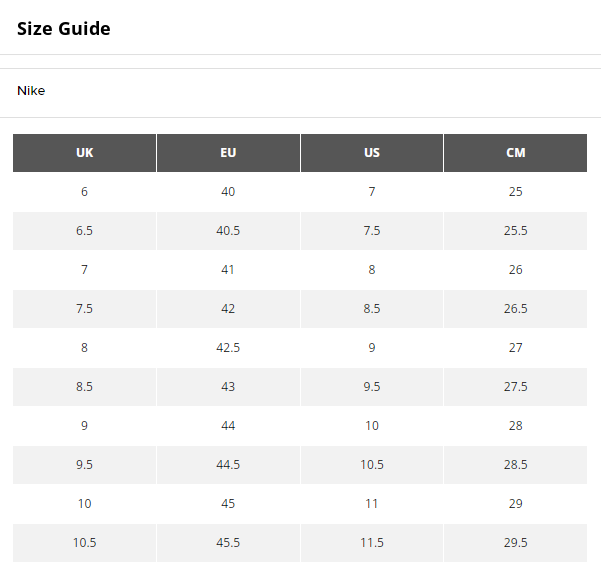
Task: Select EU size 42.5 cell
Action: tap(228, 348)
